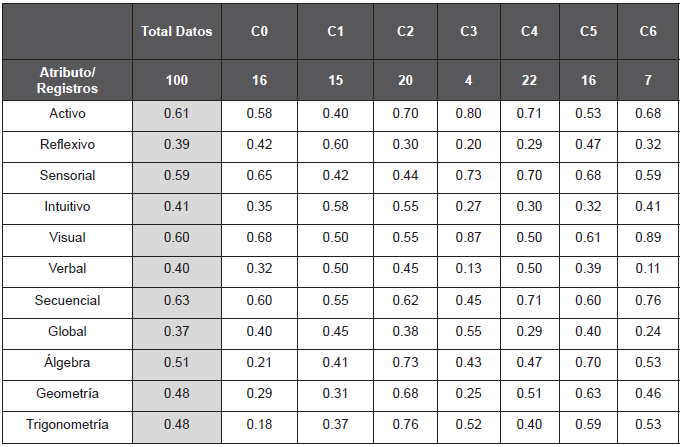This screenshot has width=682, height=447.
Task: Select the Sensorial row label
Action: tap(67, 176)
